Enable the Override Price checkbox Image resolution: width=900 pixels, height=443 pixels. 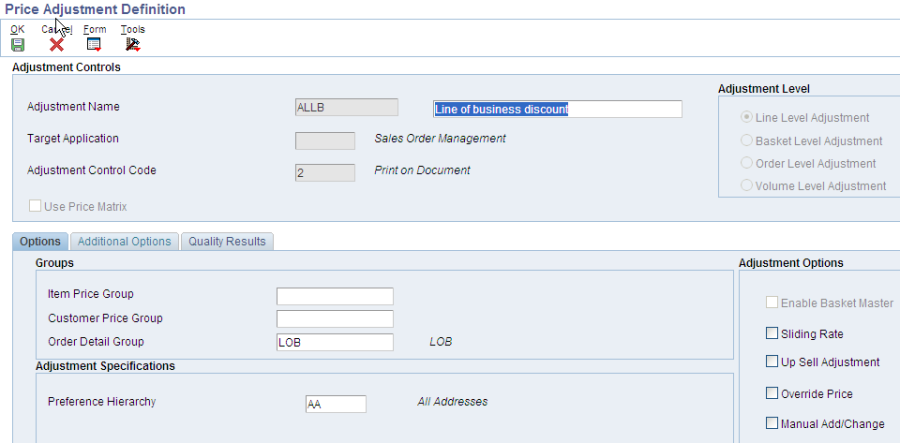coord(772,393)
